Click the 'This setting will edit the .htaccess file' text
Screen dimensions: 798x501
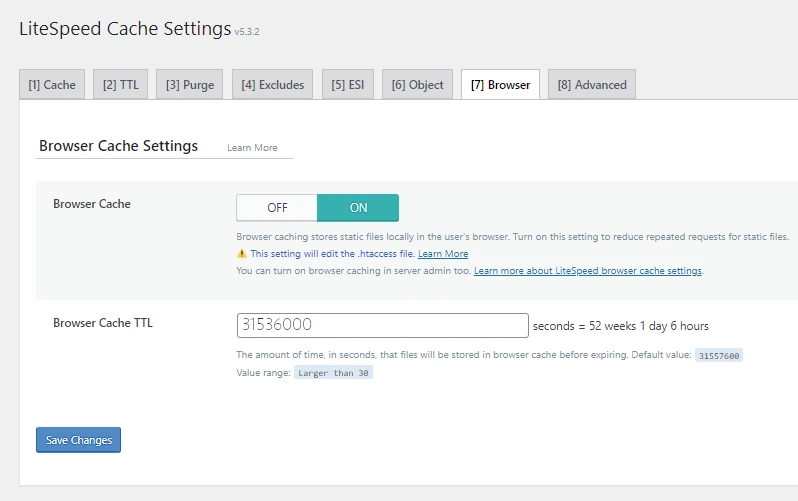[332, 254]
